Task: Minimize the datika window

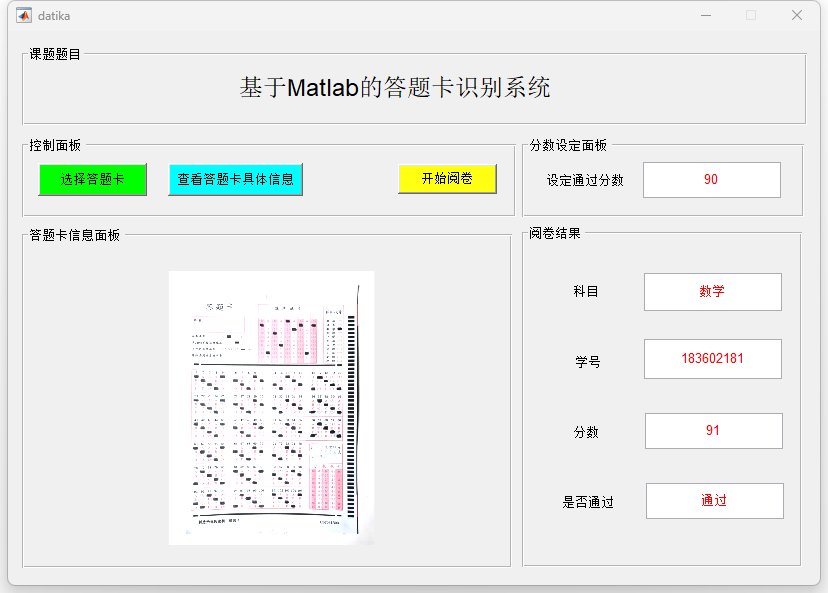Action: pos(706,15)
